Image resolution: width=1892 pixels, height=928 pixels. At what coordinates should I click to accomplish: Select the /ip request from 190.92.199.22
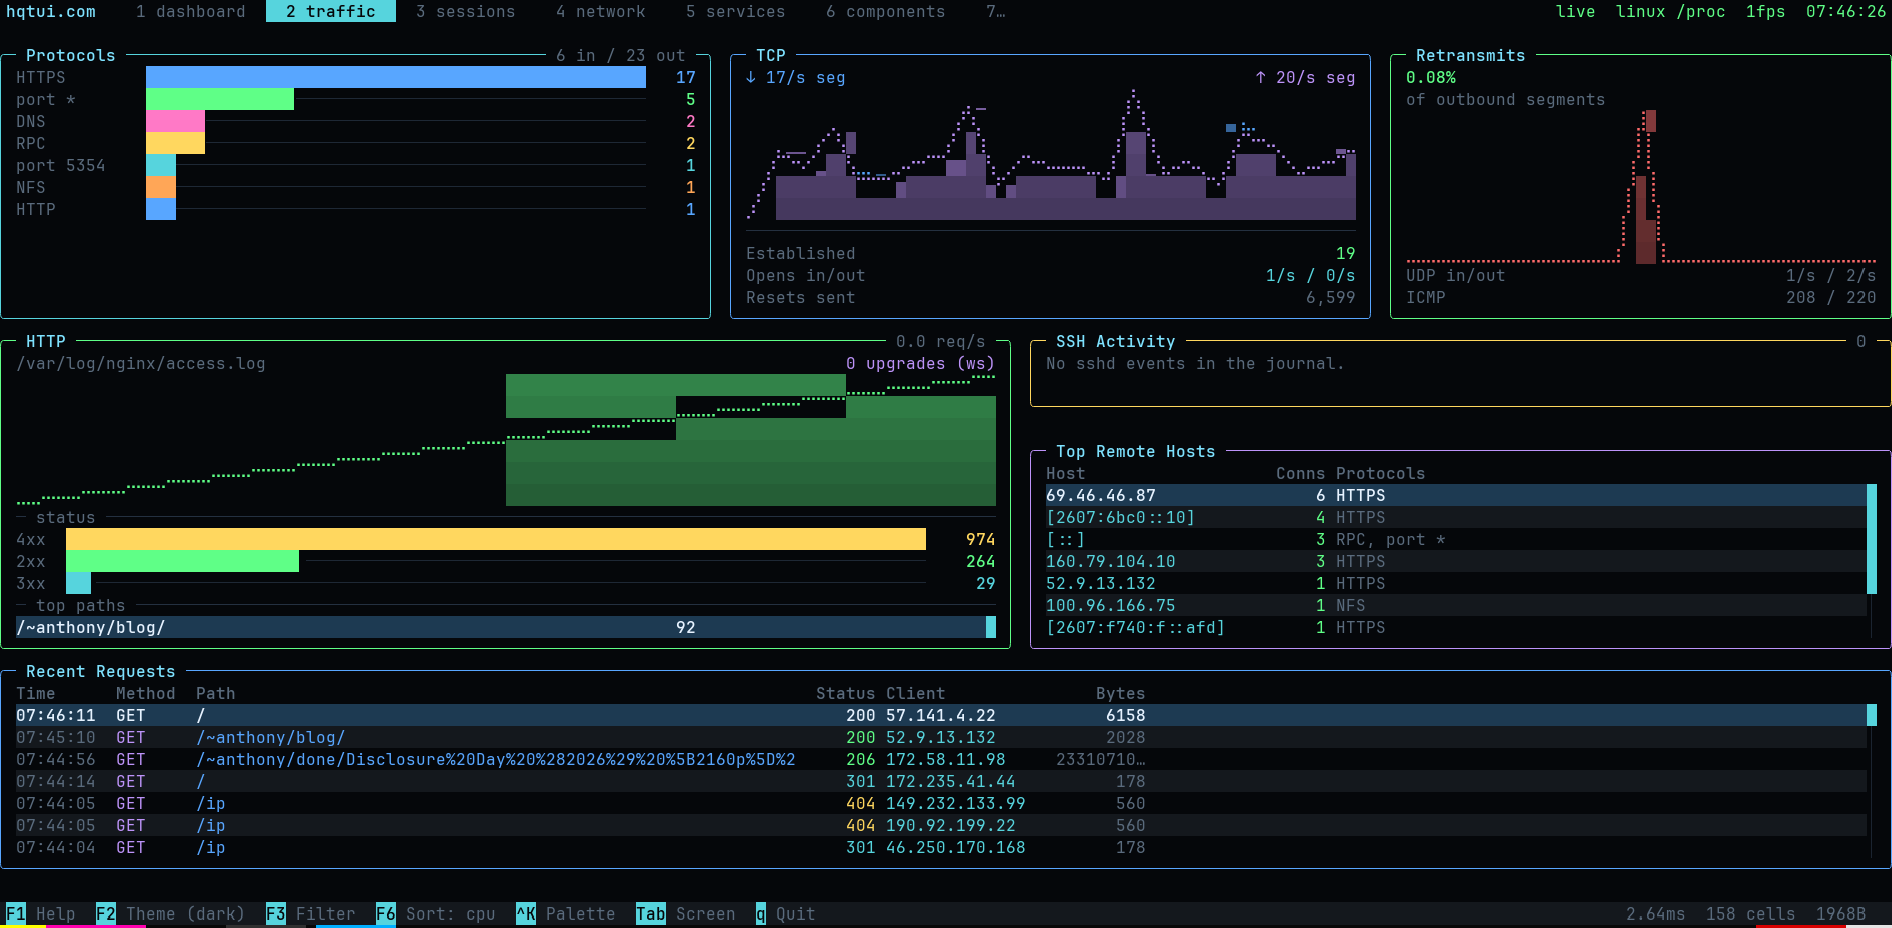941,825
